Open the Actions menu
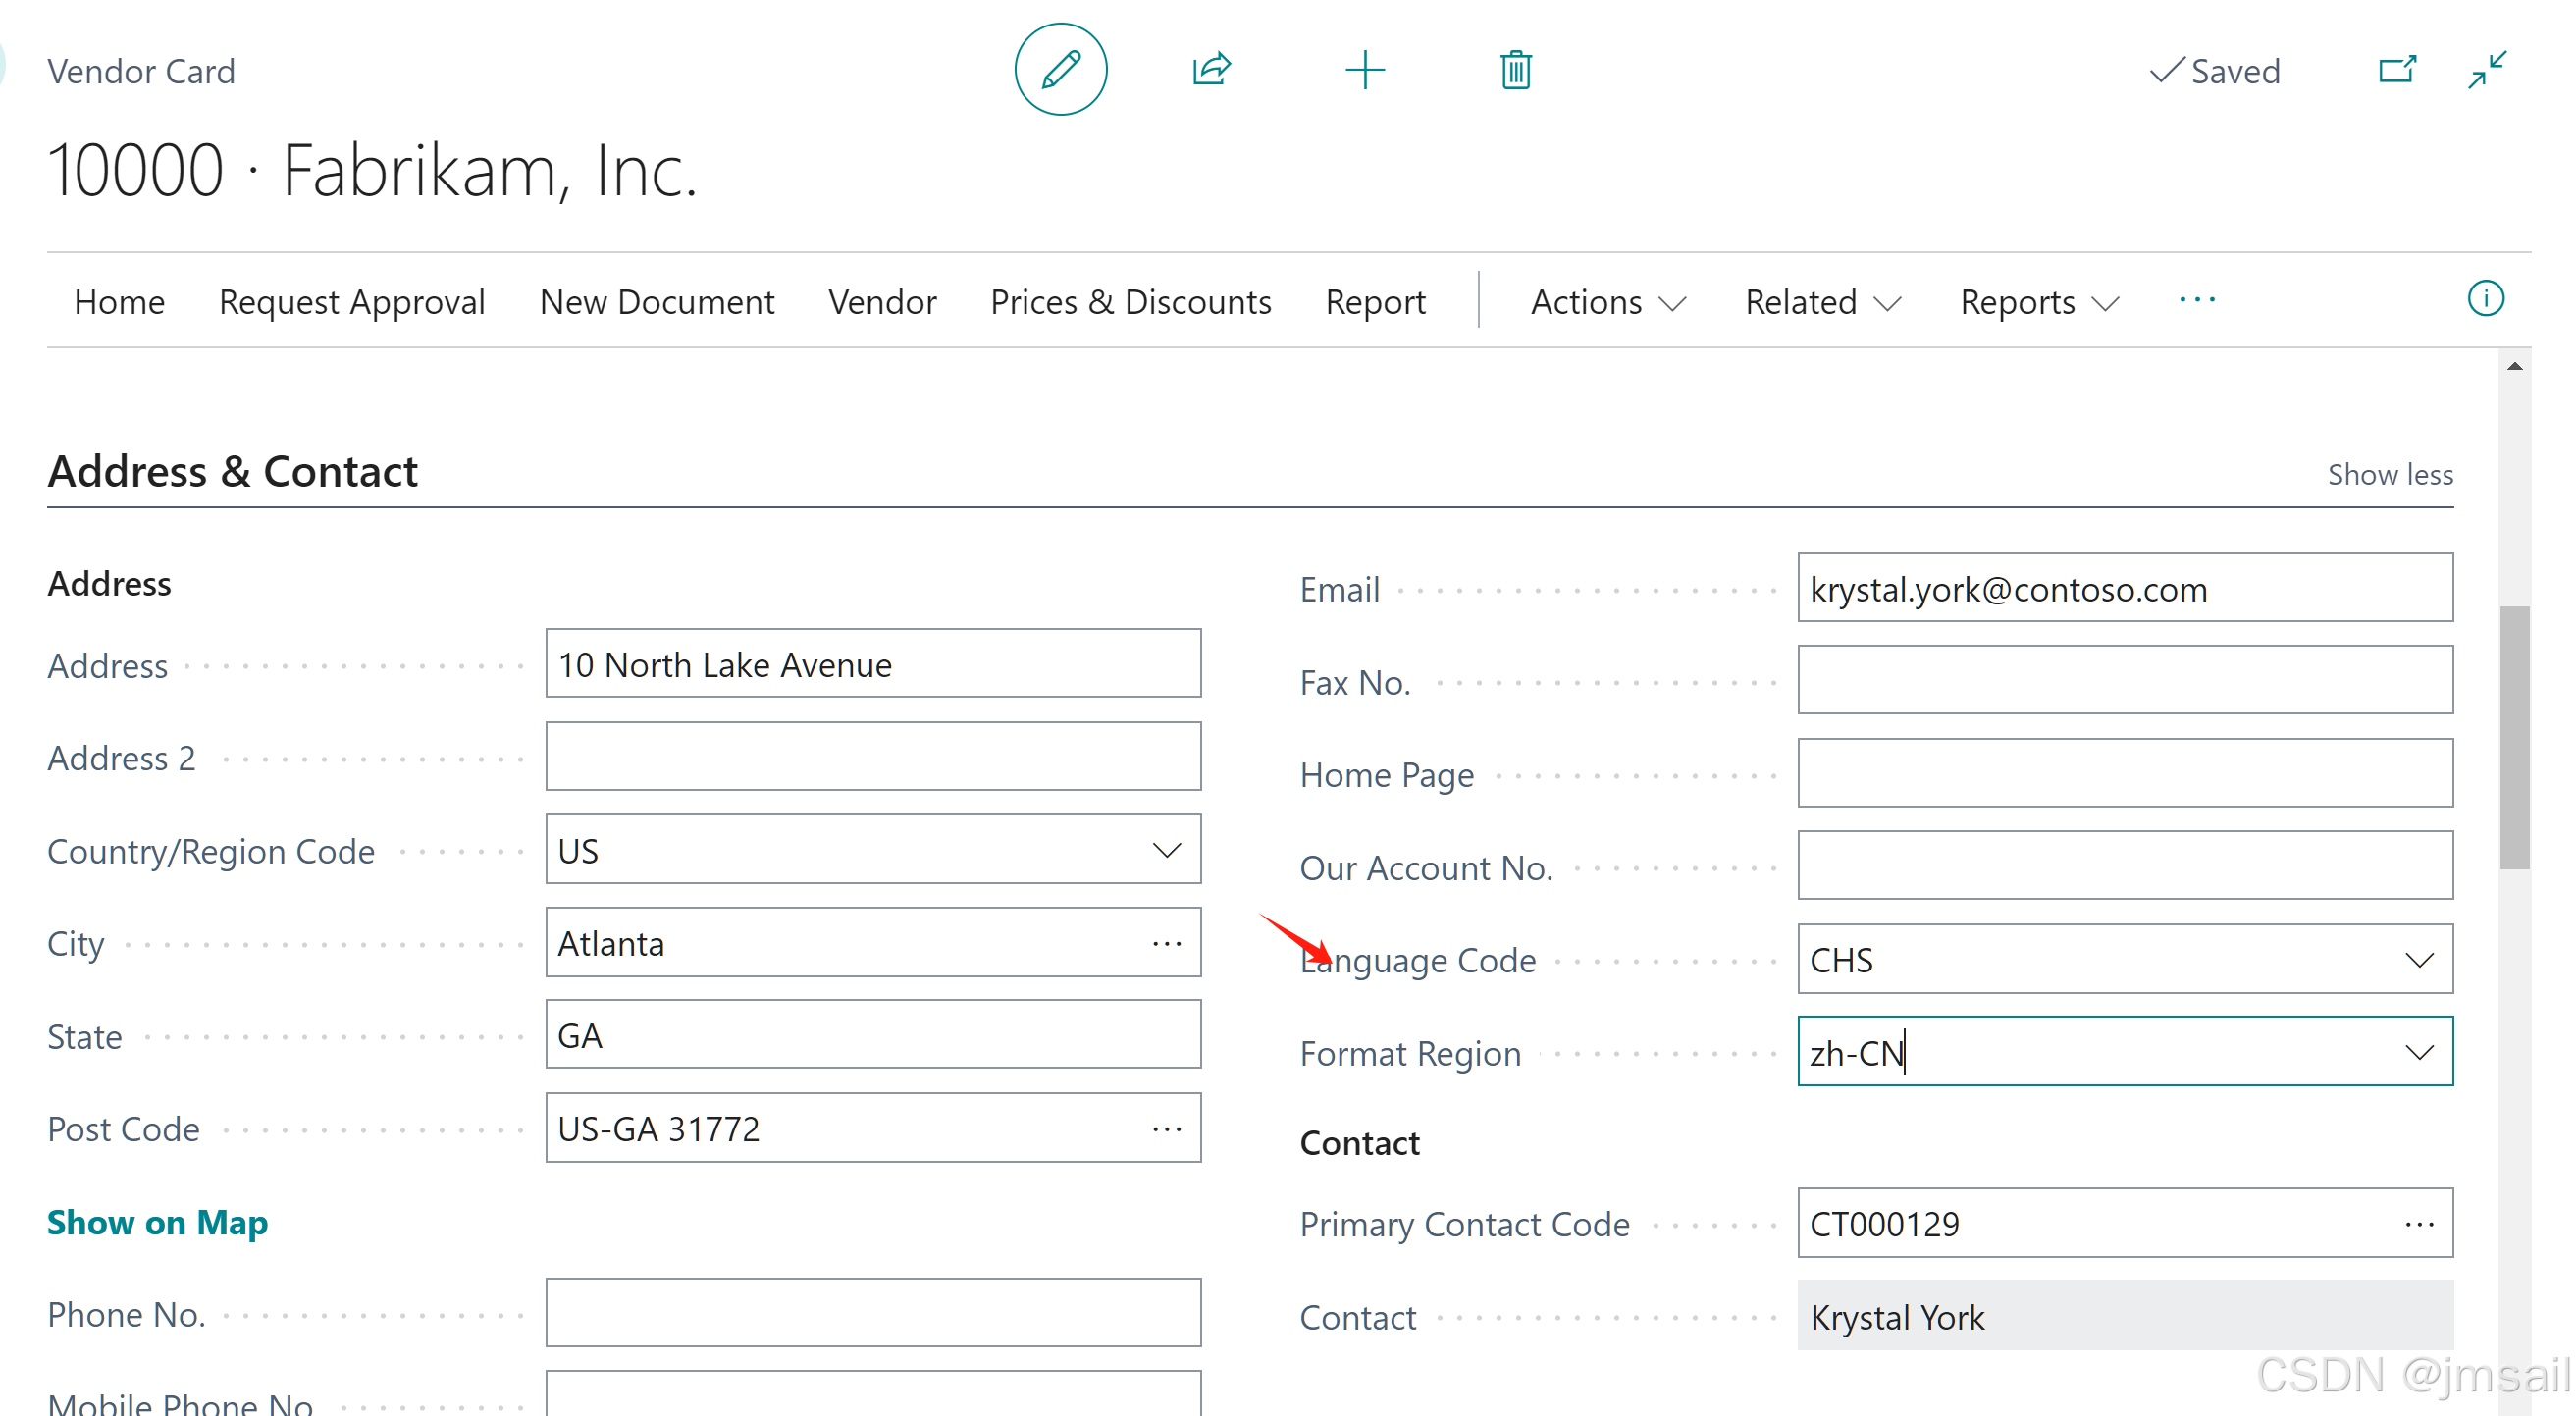The height and width of the screenshot is (1416, 2576). [x=1607, y=302]
